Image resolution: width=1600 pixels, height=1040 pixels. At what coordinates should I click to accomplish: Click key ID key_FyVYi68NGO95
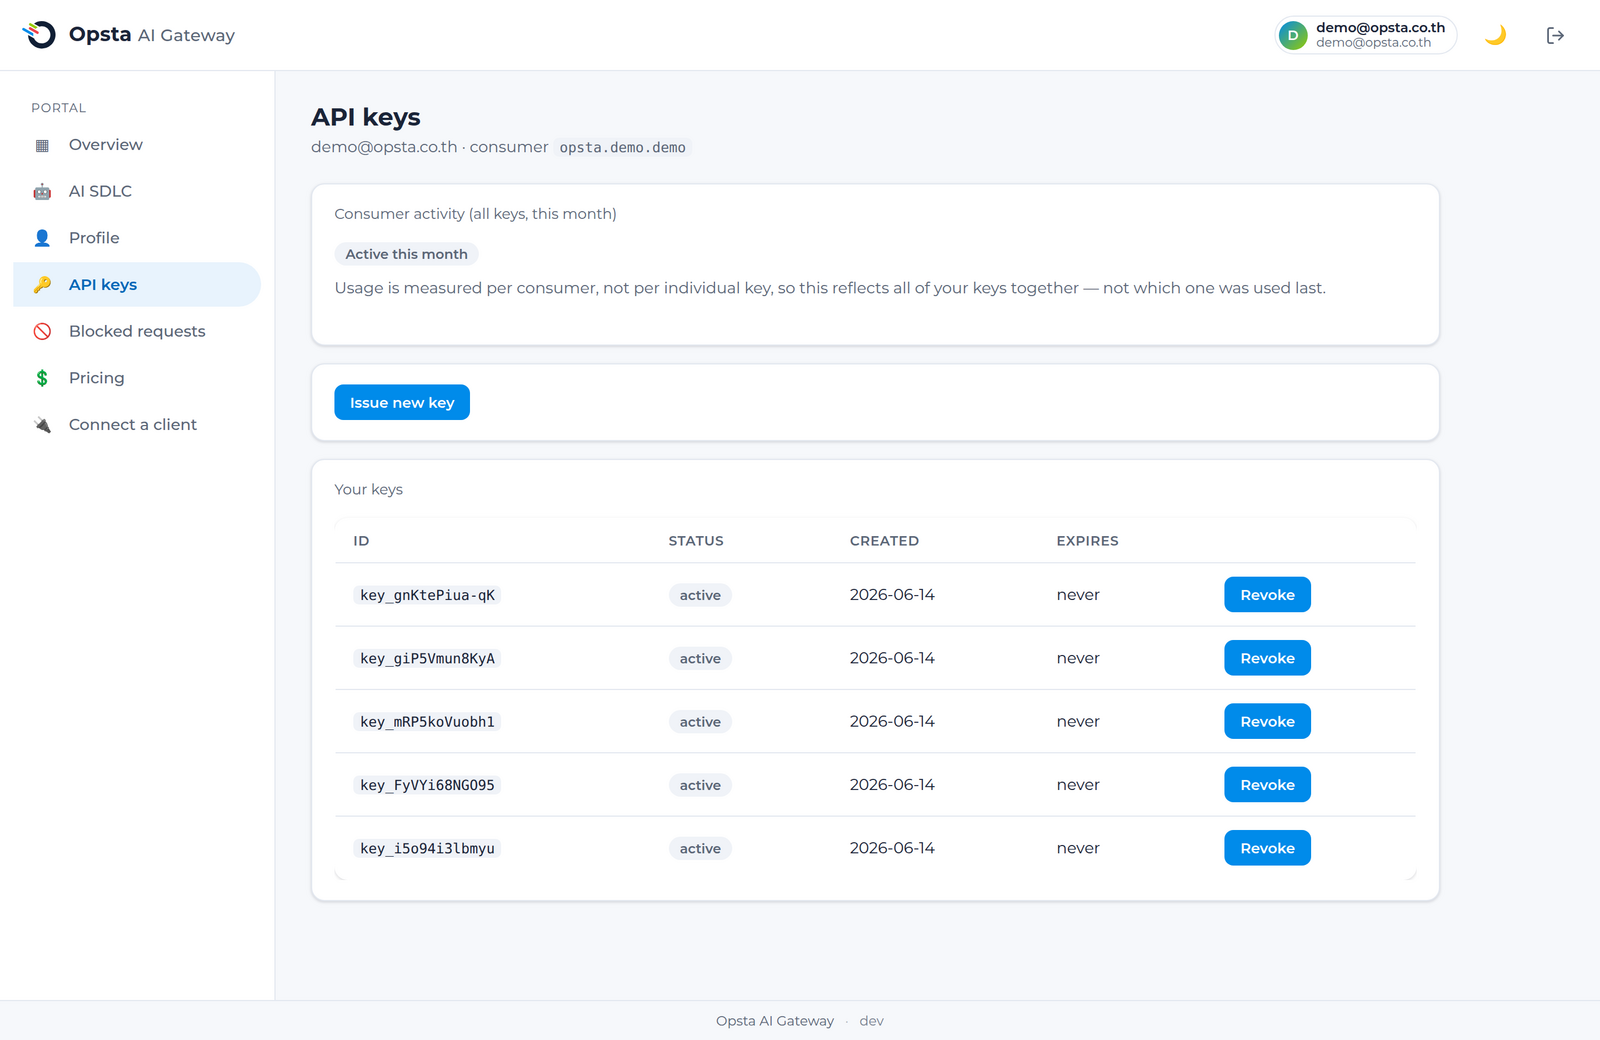tap(427, 785)
